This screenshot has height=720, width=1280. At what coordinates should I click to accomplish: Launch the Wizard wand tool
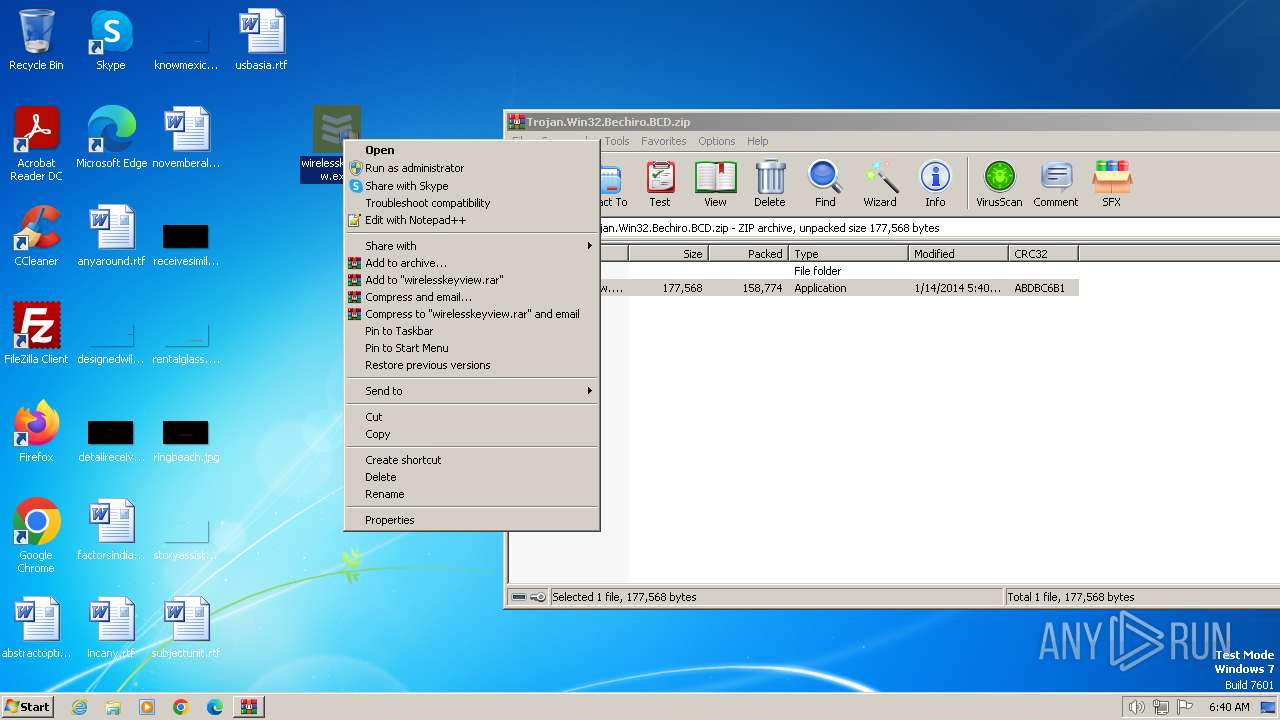[x=880, y=184]
